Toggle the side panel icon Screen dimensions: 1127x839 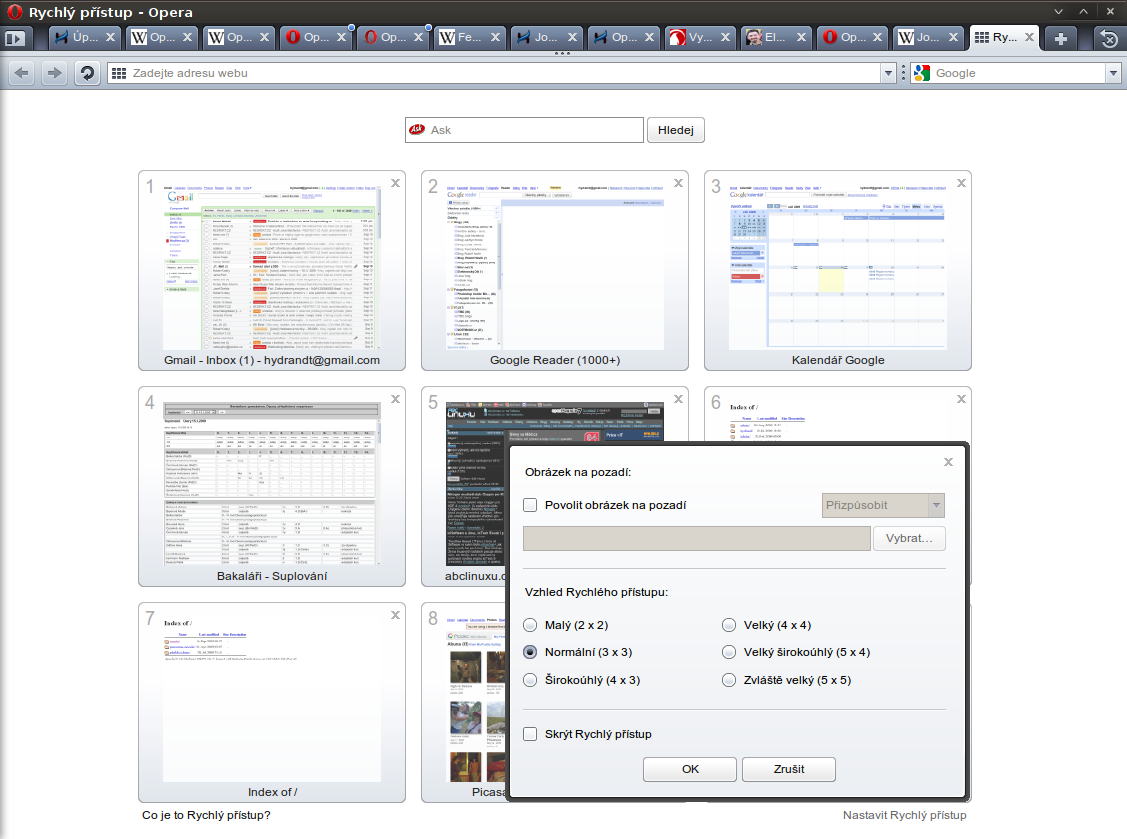pos(14,37)
